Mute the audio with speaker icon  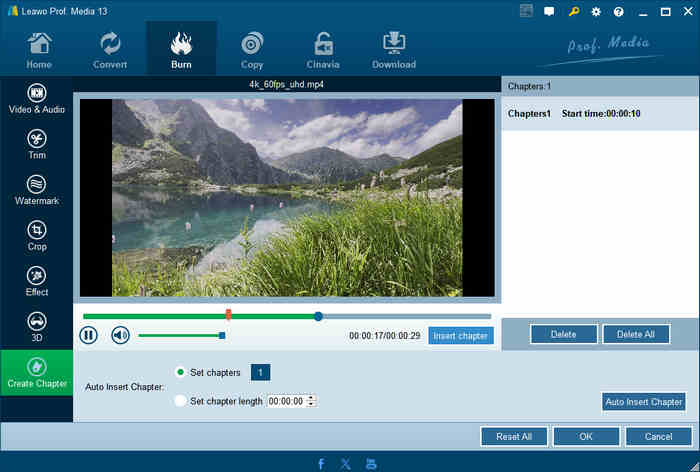pyautogui.click(x=120, y=335)
